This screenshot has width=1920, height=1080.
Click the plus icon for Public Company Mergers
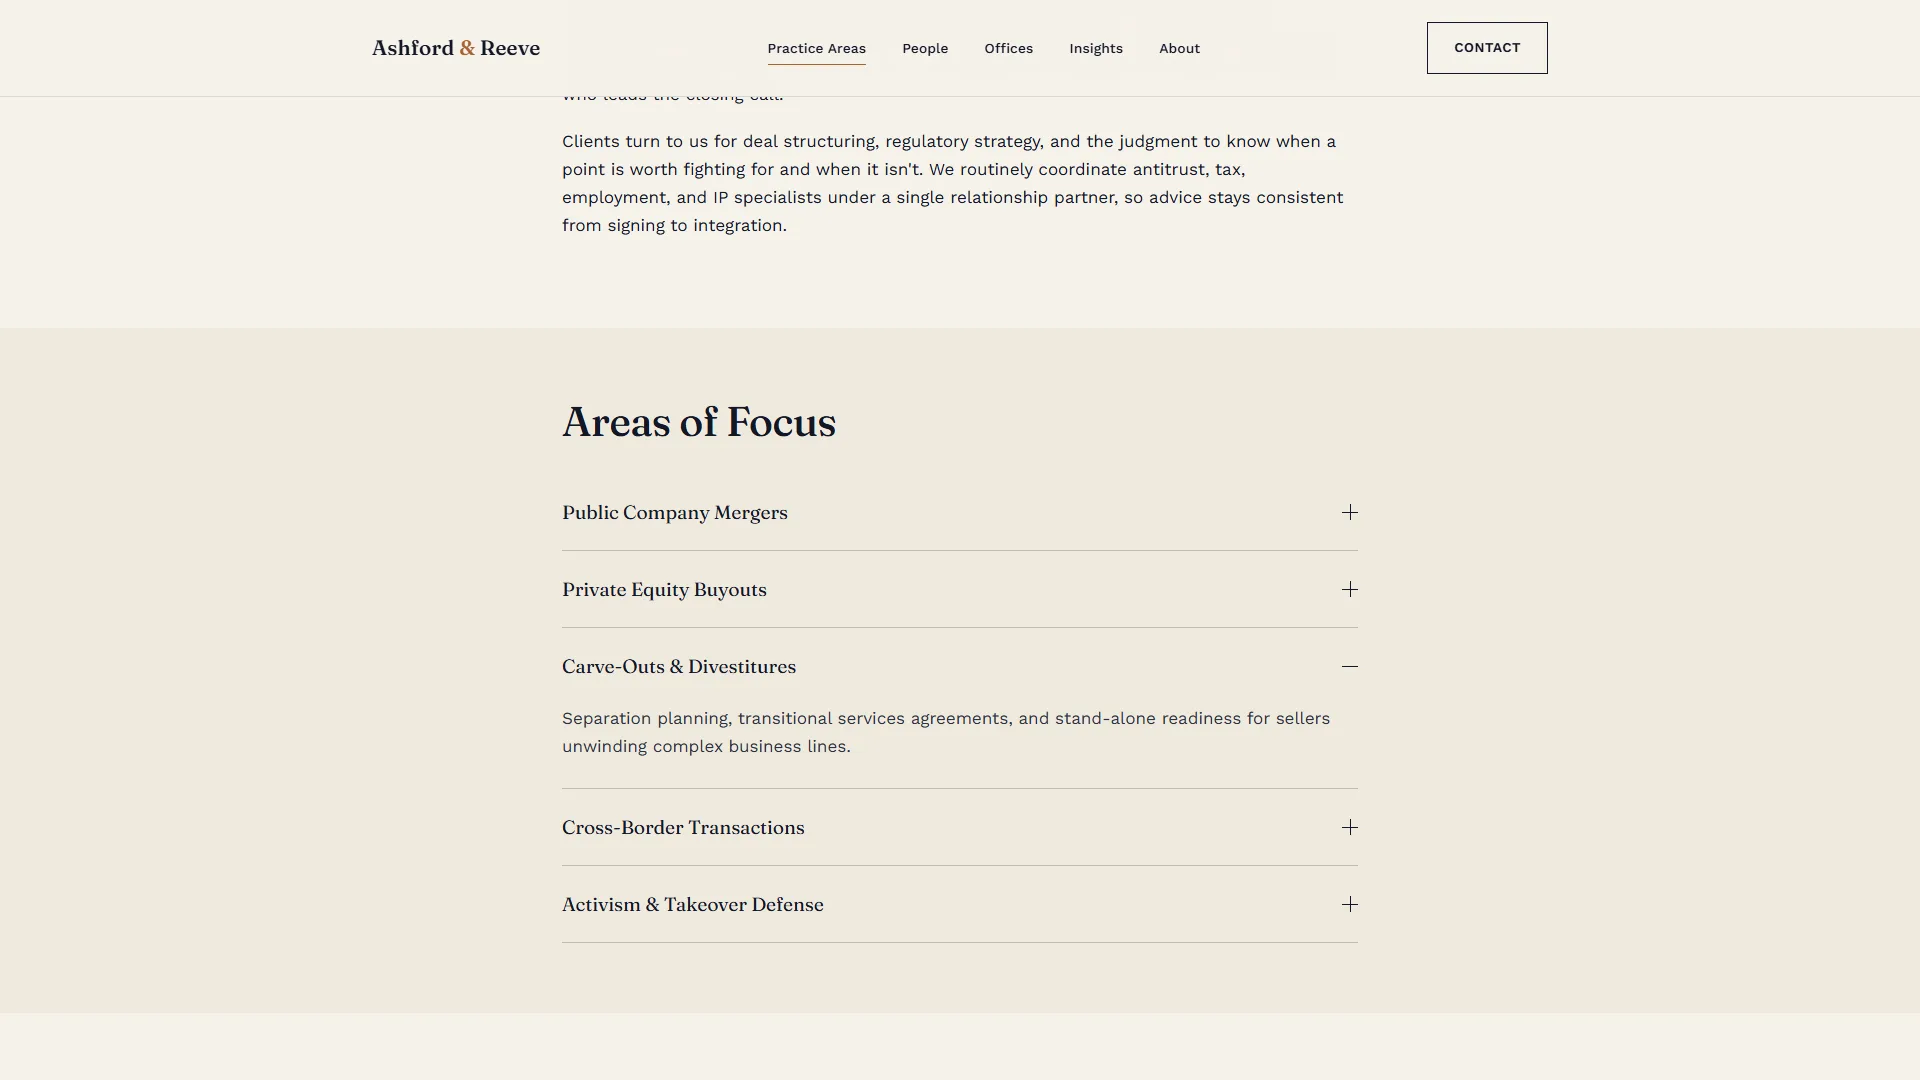click(1350, 512)
